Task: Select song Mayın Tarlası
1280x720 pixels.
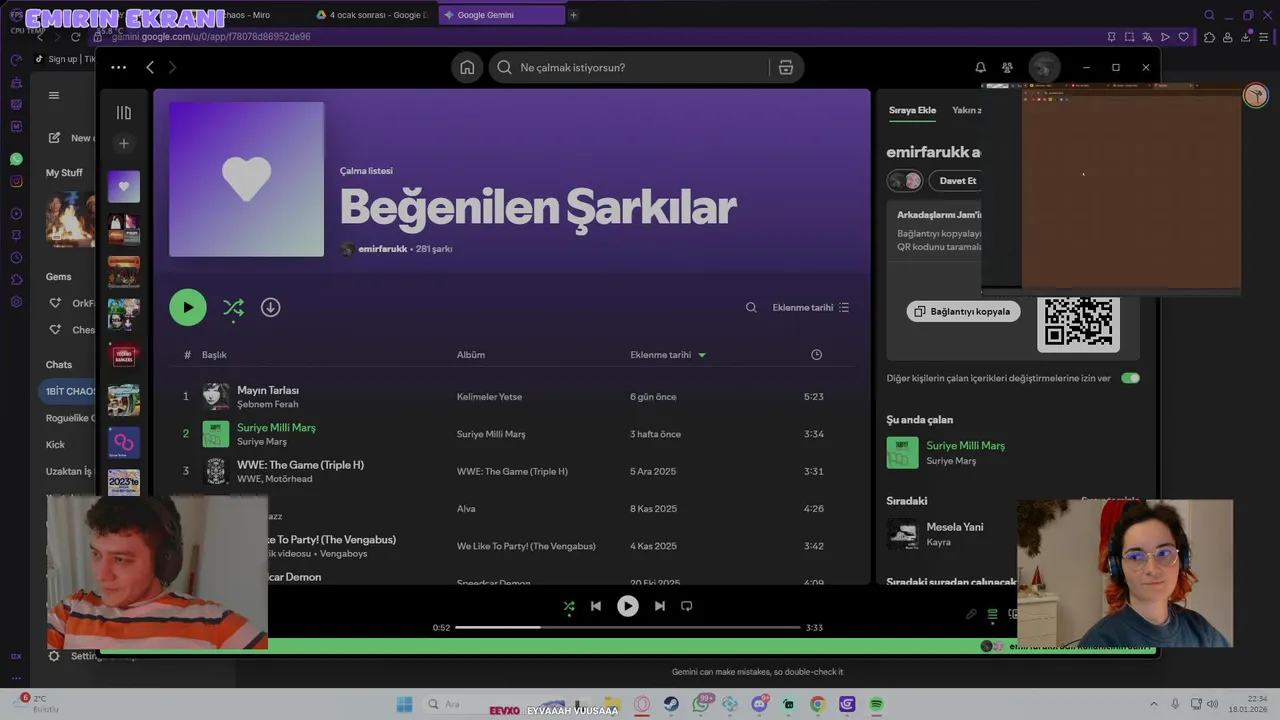Action: [268, 390]
